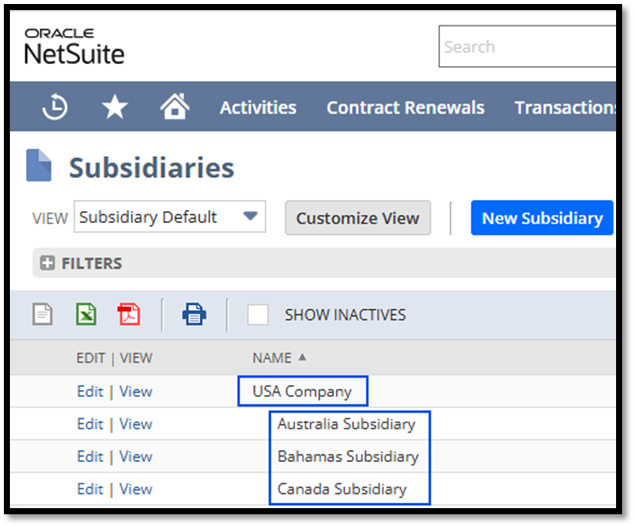The height and width of the screenshot is (527, 635).
Task: Toggle the Show Inactives checkbox
Action: coord(258,315)
